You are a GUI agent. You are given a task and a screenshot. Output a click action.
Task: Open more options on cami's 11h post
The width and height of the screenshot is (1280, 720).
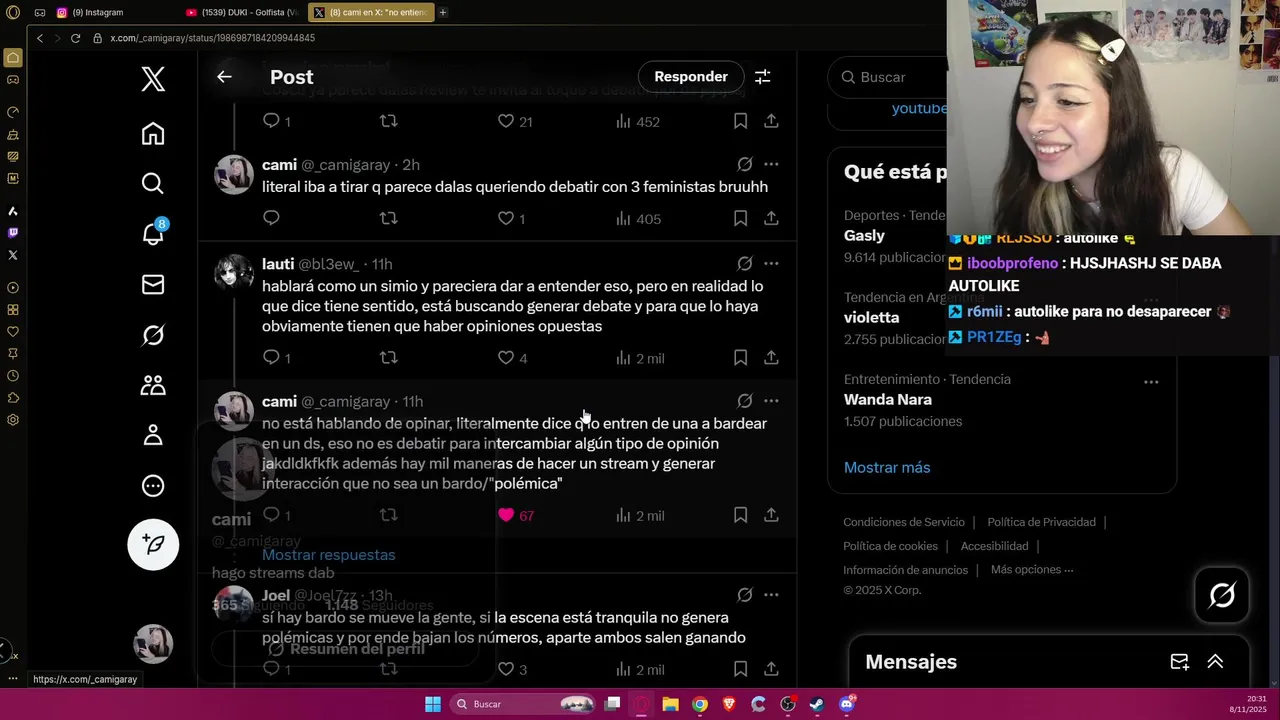pyautogui.click(x=771, y=401)
